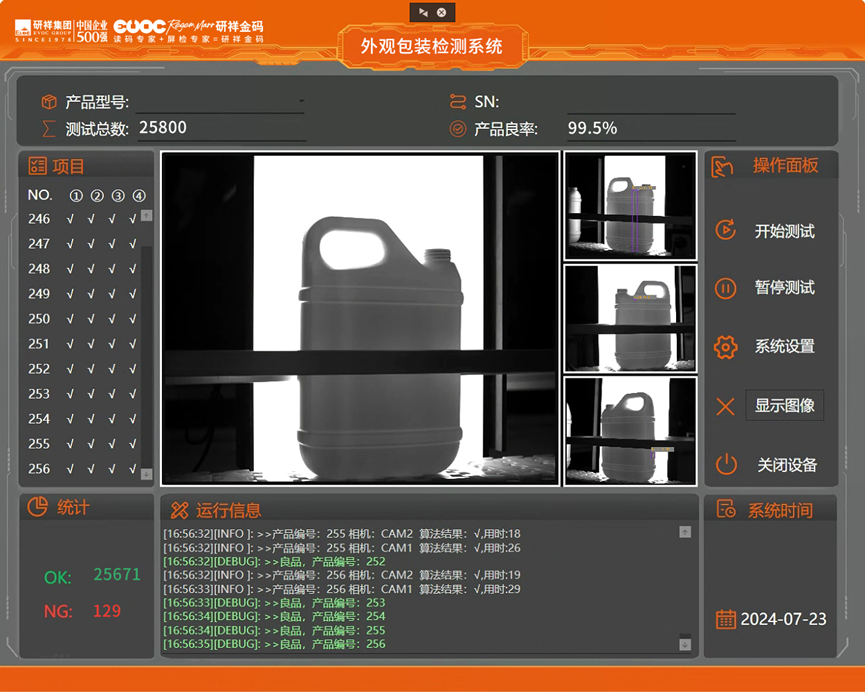Image resolution: width=865 pixels, height=692 pixels.
Task: Toggle column 4 check mark in row 256
Action: (x=133, y=469)
